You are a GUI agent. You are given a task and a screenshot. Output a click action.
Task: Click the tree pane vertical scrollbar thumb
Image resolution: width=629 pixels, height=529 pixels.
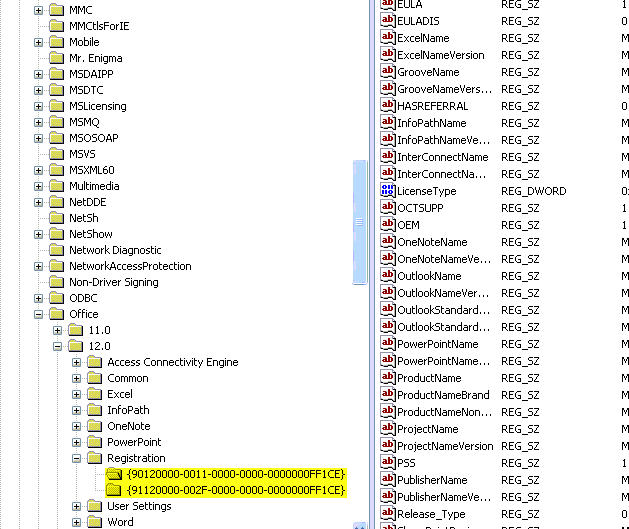[359, 222]
